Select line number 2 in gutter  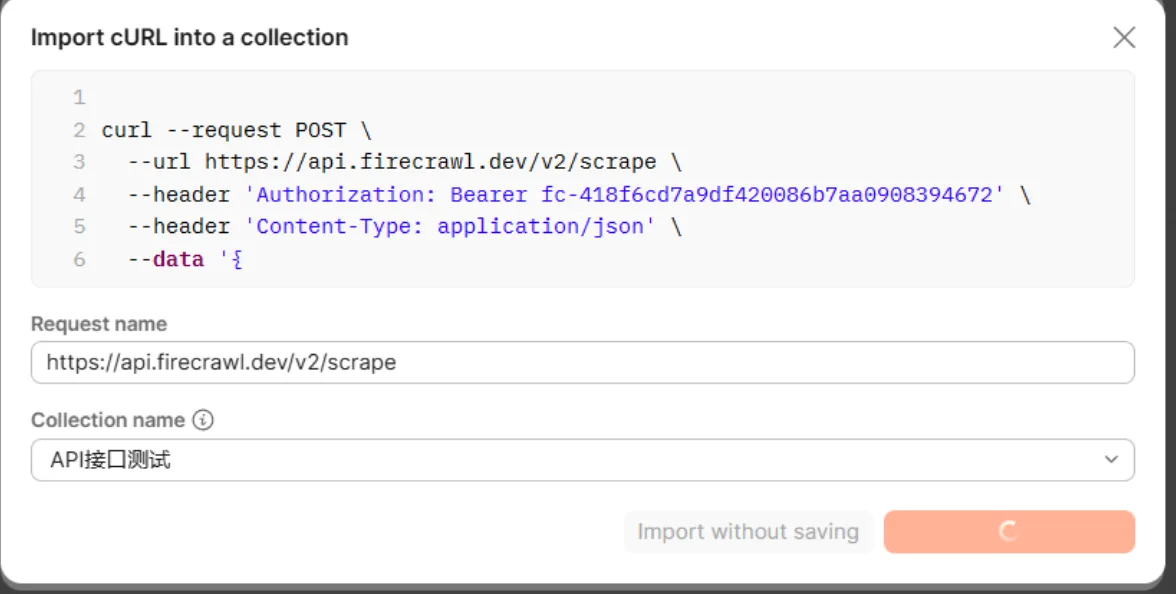pos(80,130)
